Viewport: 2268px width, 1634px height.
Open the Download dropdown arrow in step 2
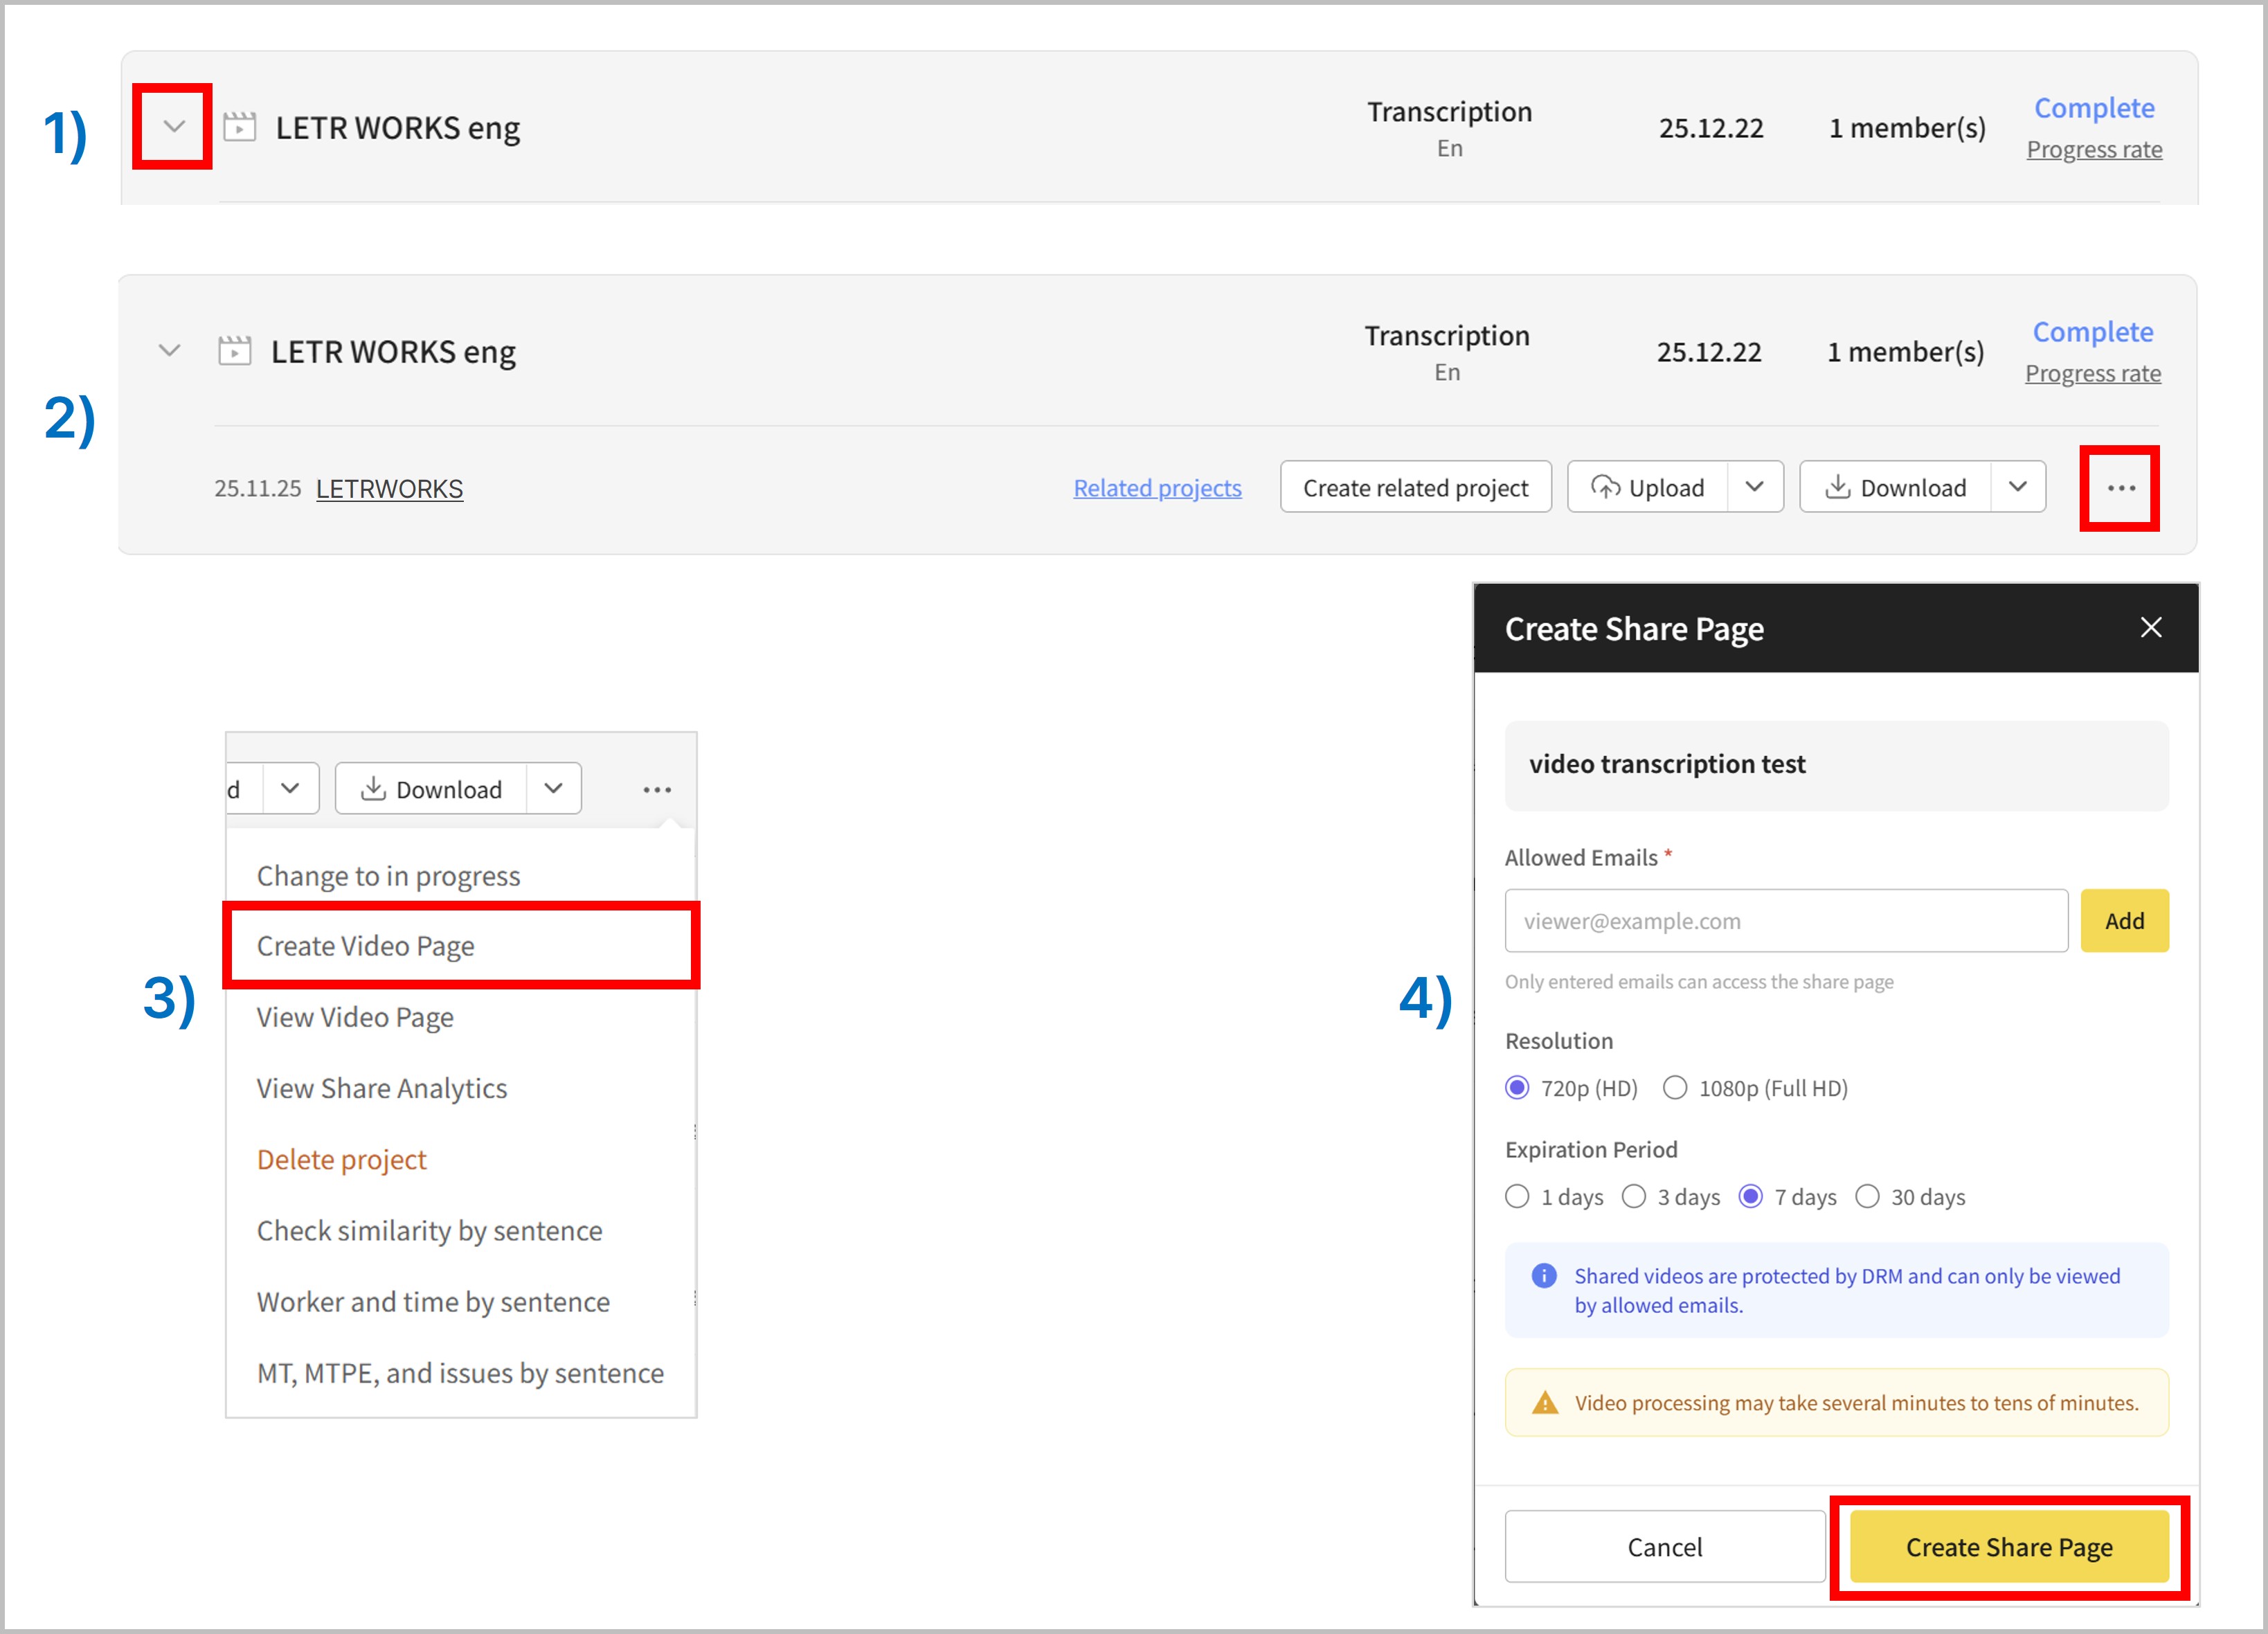tap(2017, 487)
